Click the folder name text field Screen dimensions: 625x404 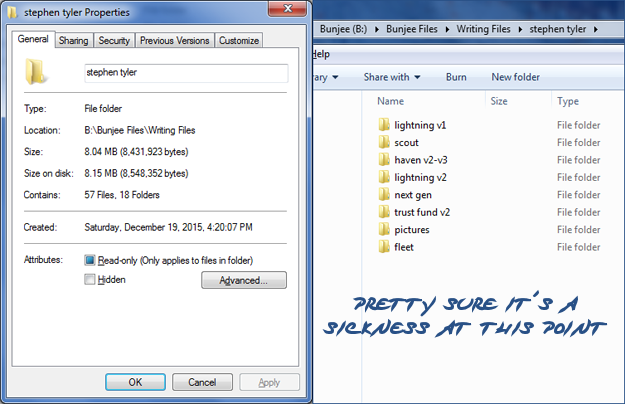tap(186, 73)
